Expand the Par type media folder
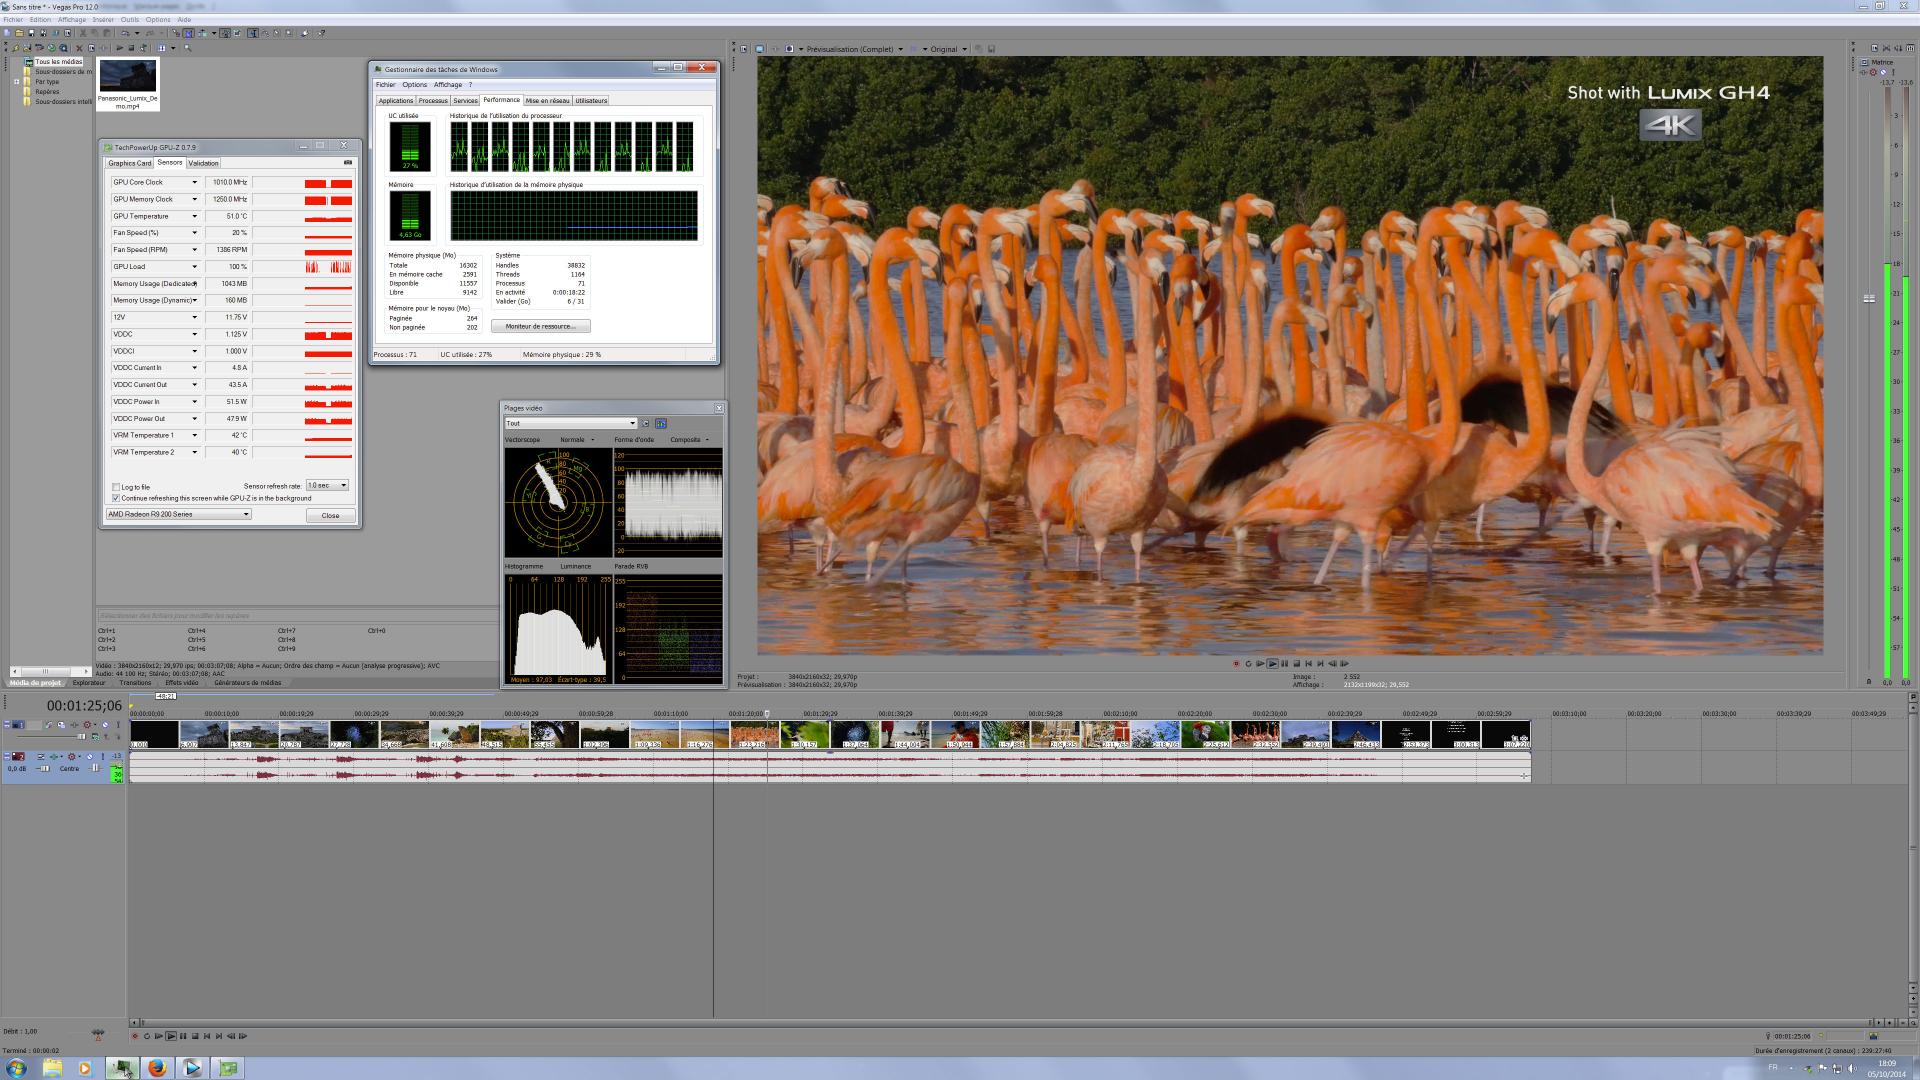Image resolution: width=1920 pixels, height=1080 pixels. click(x=17, y=82)
